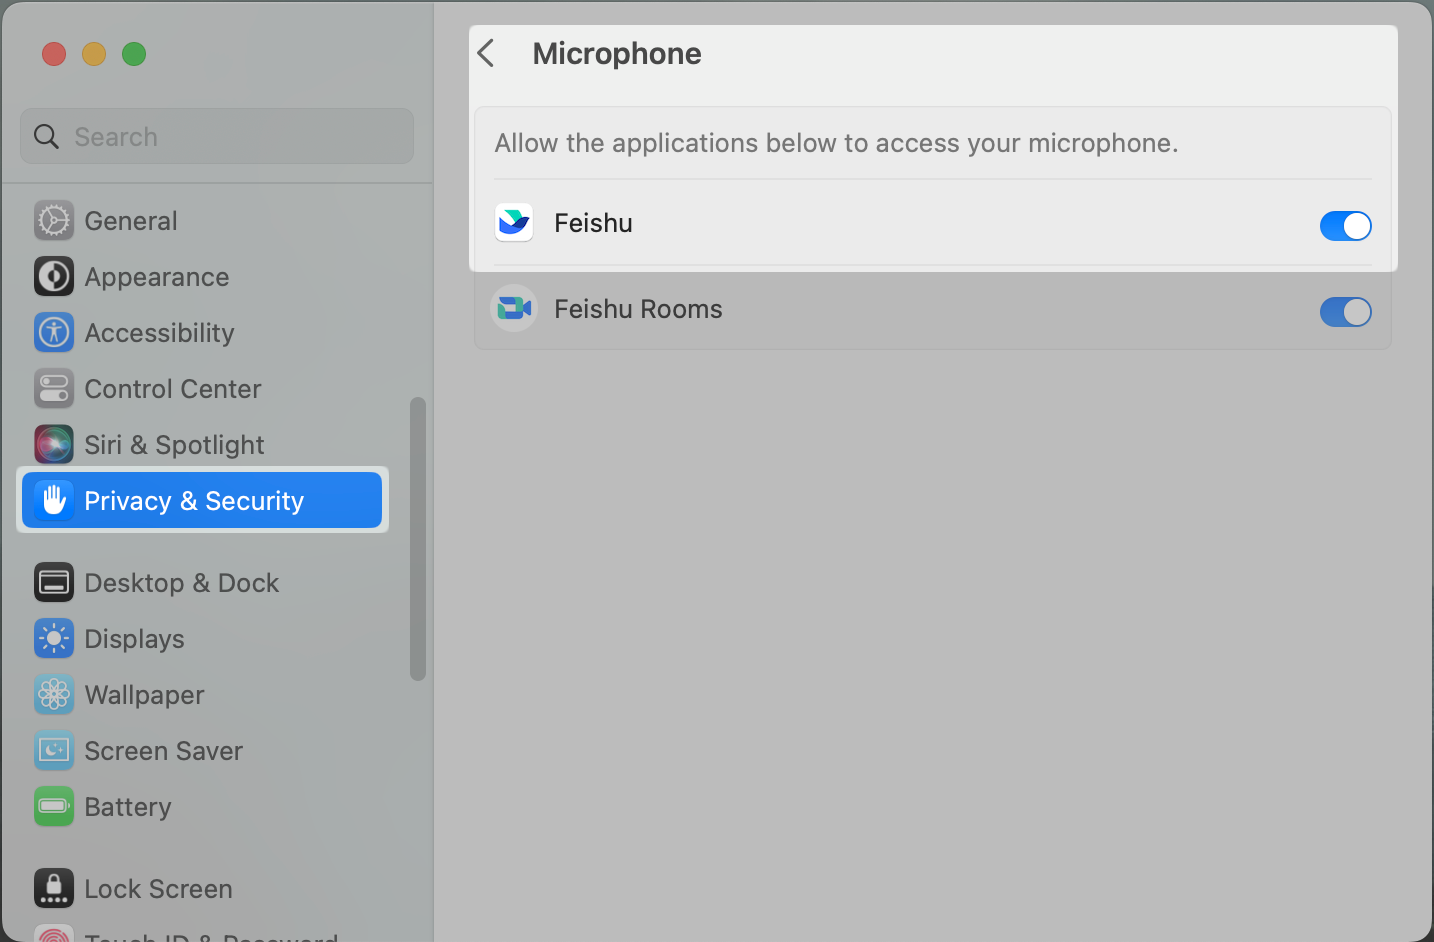Open Wallpaper settings
1434x942 pixels.
53,695
